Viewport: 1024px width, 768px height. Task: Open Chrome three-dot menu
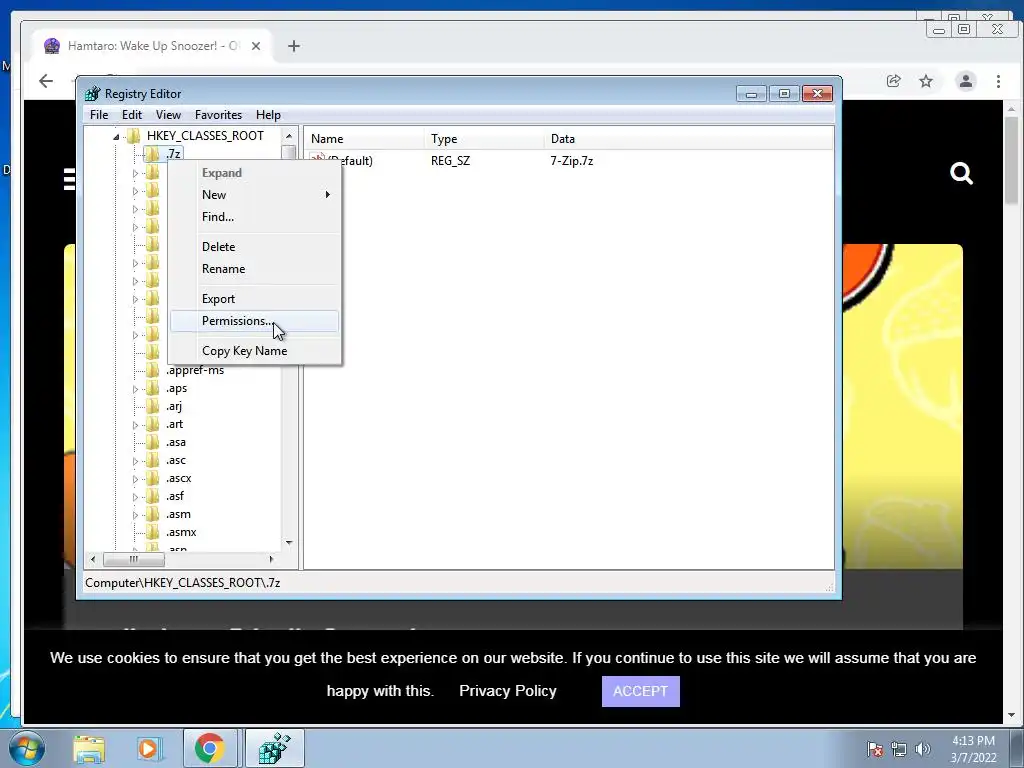click(998, 81)
